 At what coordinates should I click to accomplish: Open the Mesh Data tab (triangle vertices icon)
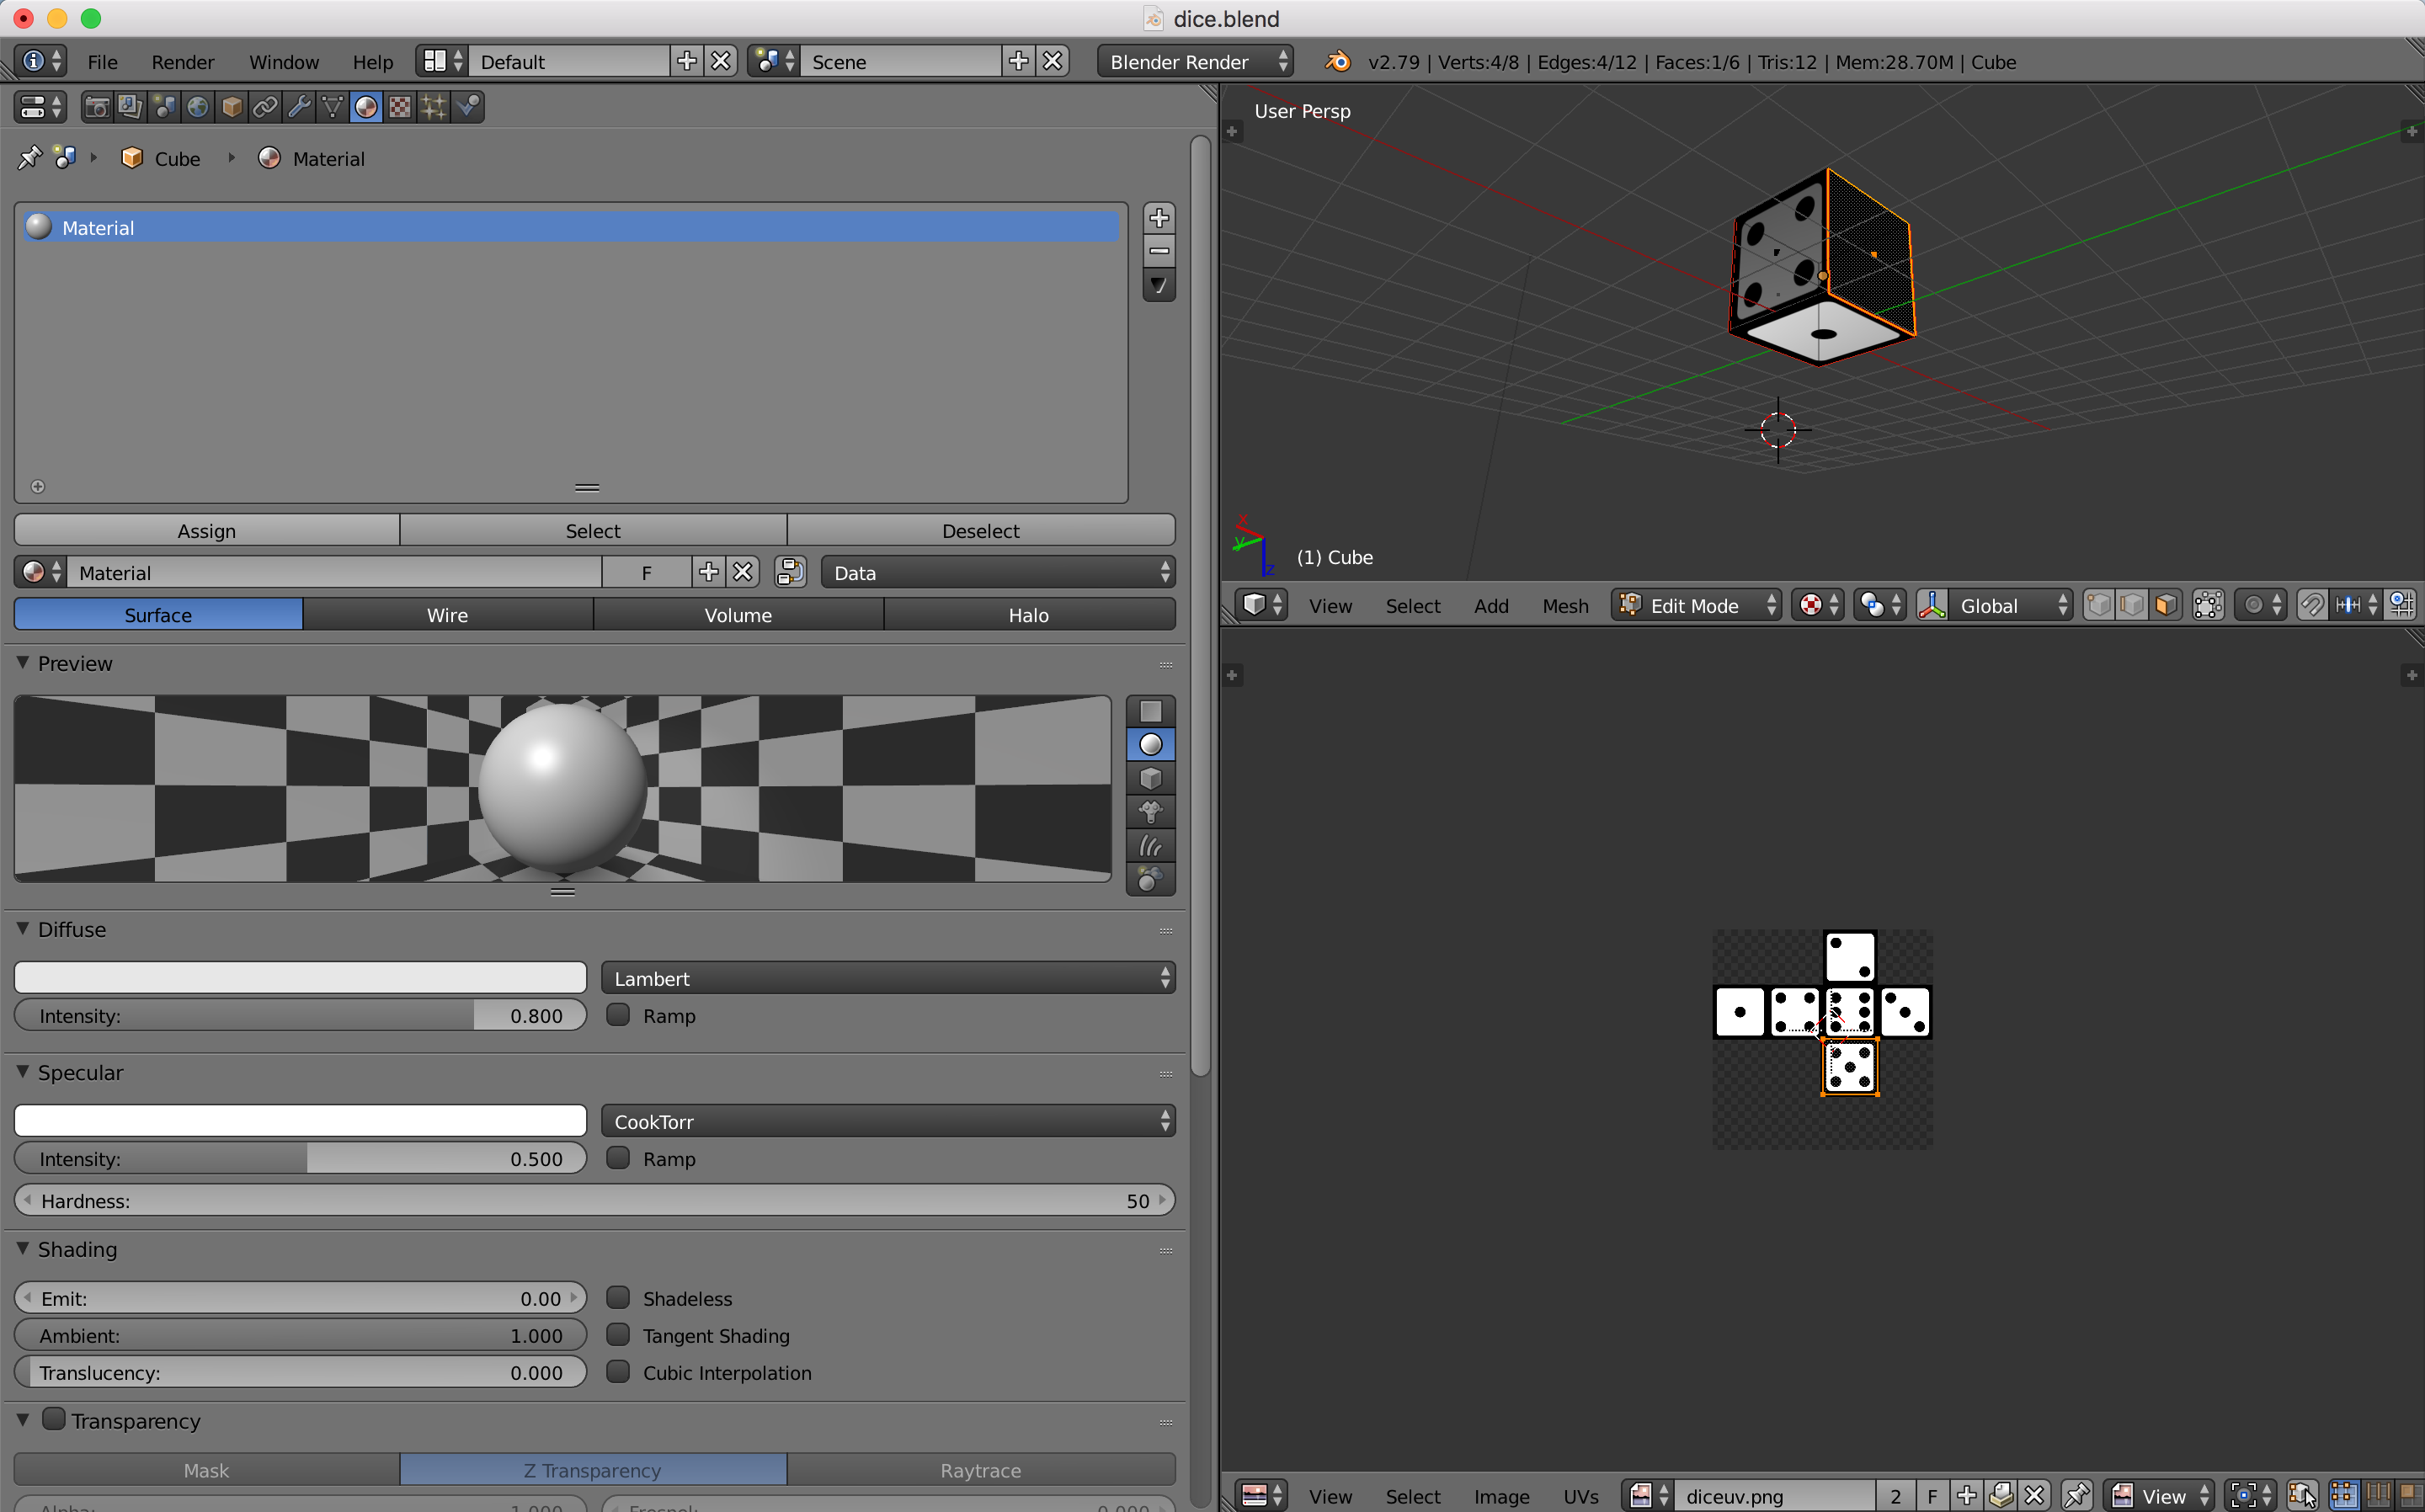click(x=333, y=107)
